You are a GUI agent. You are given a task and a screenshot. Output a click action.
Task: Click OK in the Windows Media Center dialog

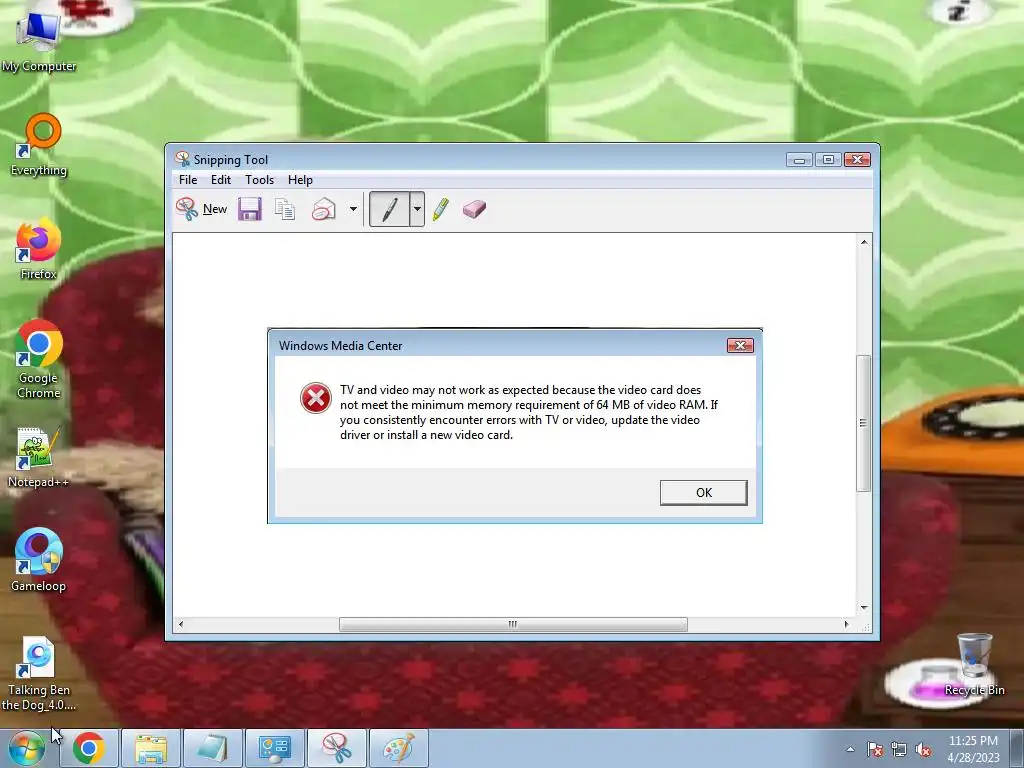(x=703, y=492)
